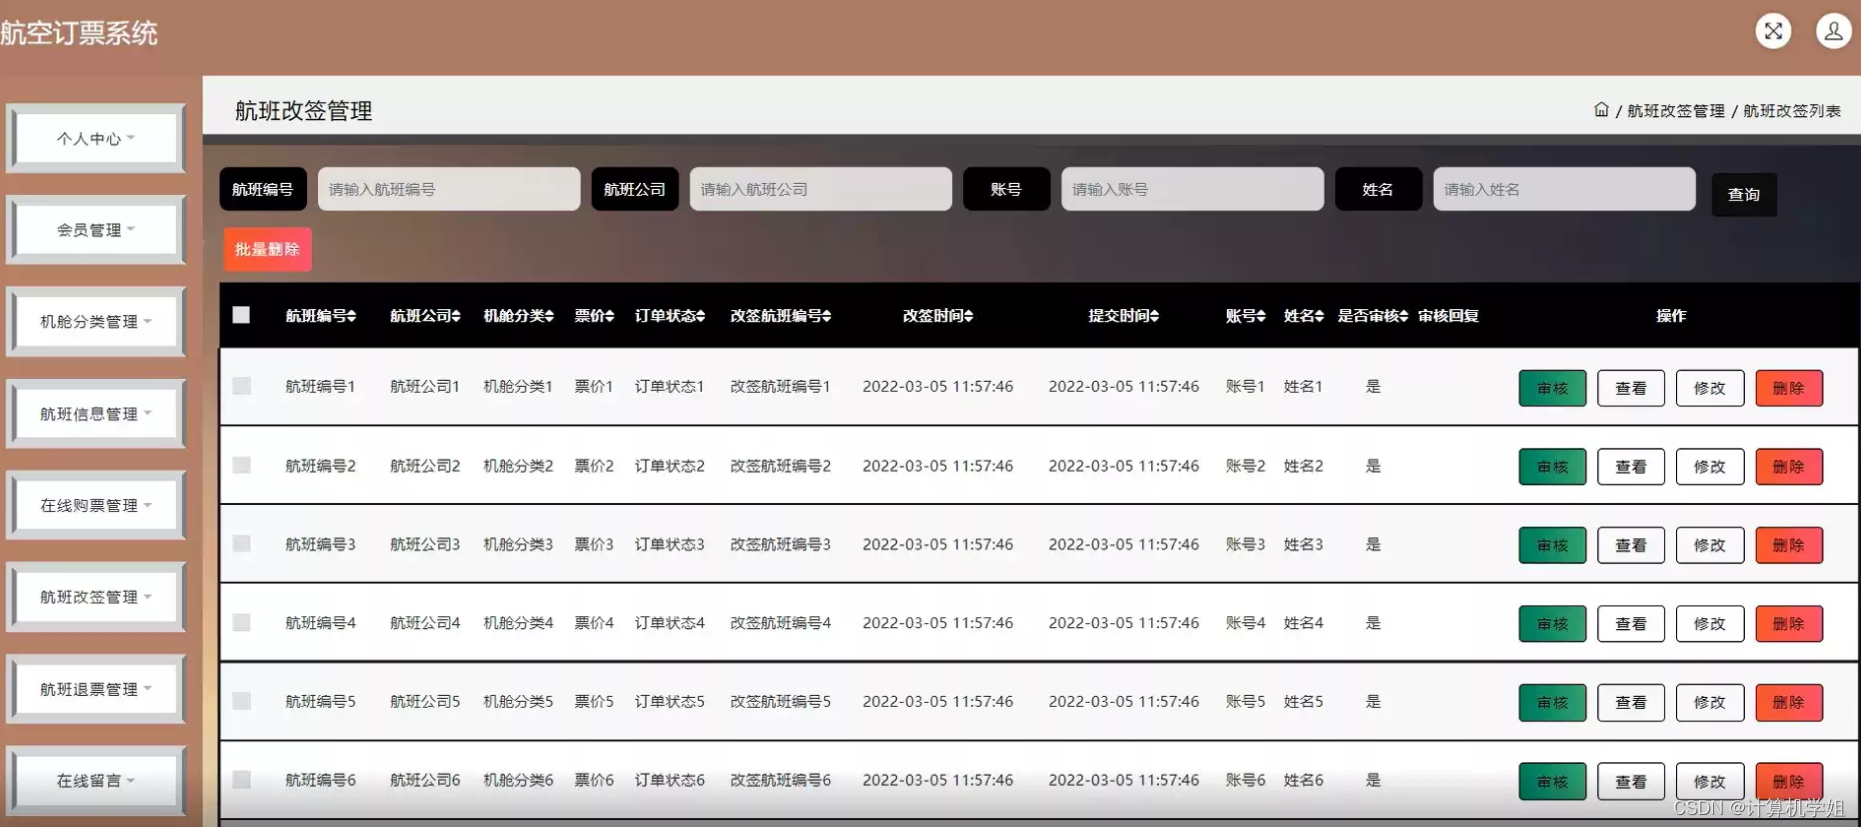Click cell 姓名6
The width and height of the screenshot is (1861, 827).
[1303, 779]
